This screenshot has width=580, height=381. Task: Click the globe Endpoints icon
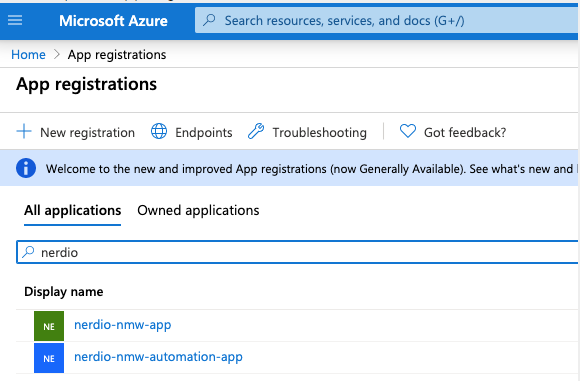click(x=159, y=131)
